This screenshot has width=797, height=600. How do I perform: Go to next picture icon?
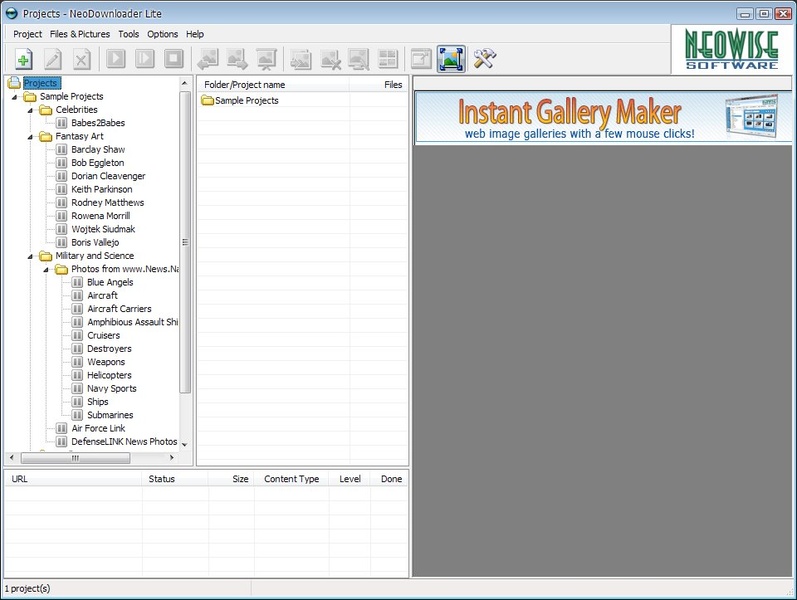237,59
